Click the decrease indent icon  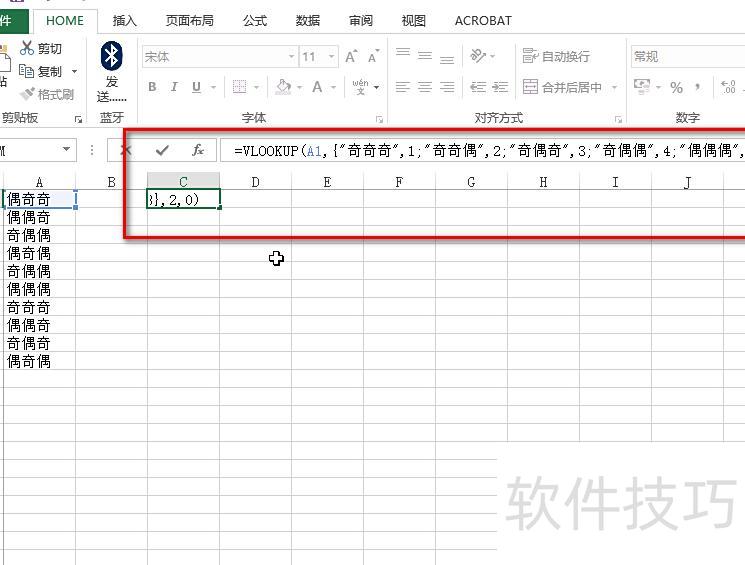pyautogui.click(x=478, y=87)
